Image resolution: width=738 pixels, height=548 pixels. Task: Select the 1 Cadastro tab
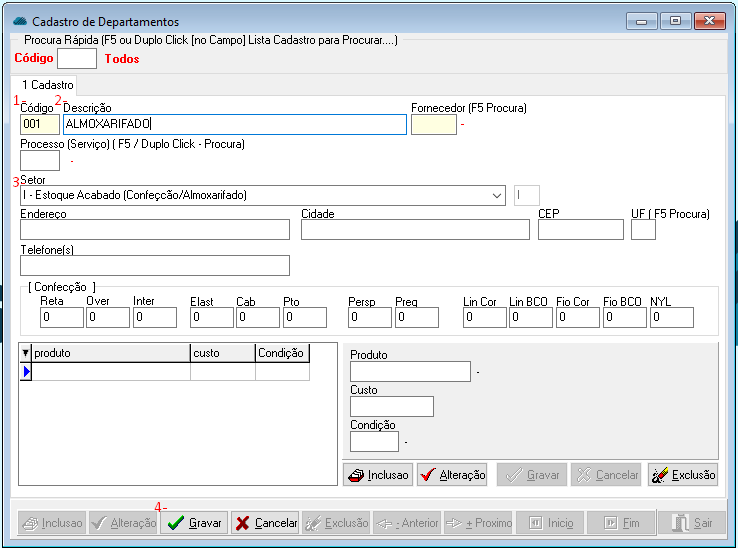click(x=48, y=86)
